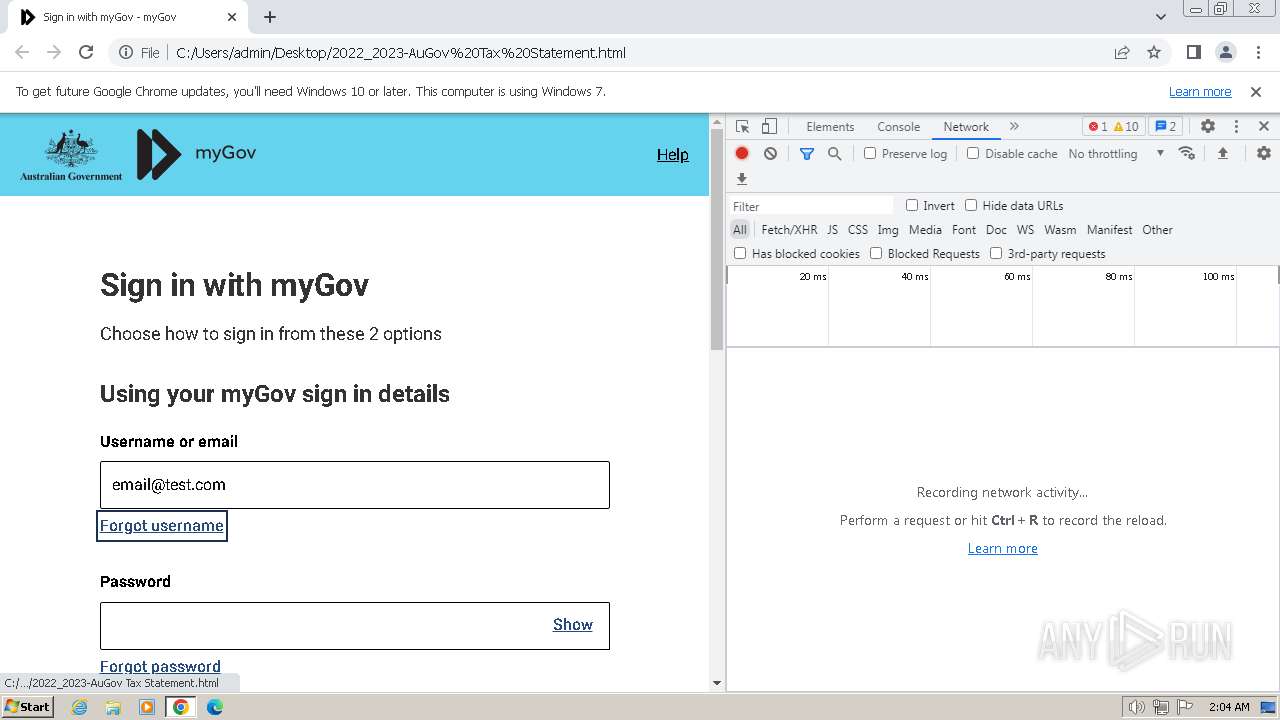Open Microsoft Edge from the taskbar
Viewport: 1280px width, 720px height.
215,707
